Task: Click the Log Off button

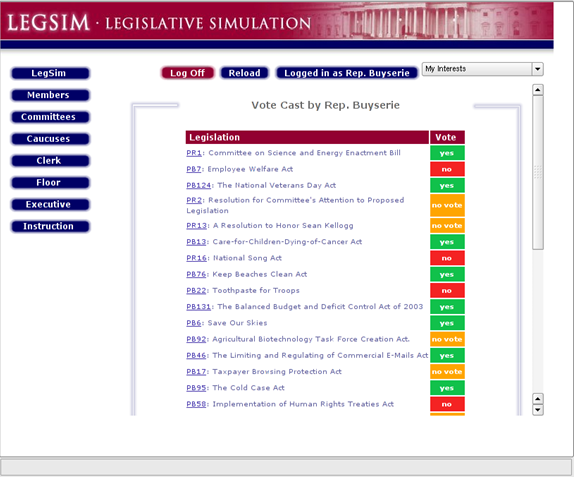Action: (187, 73)
